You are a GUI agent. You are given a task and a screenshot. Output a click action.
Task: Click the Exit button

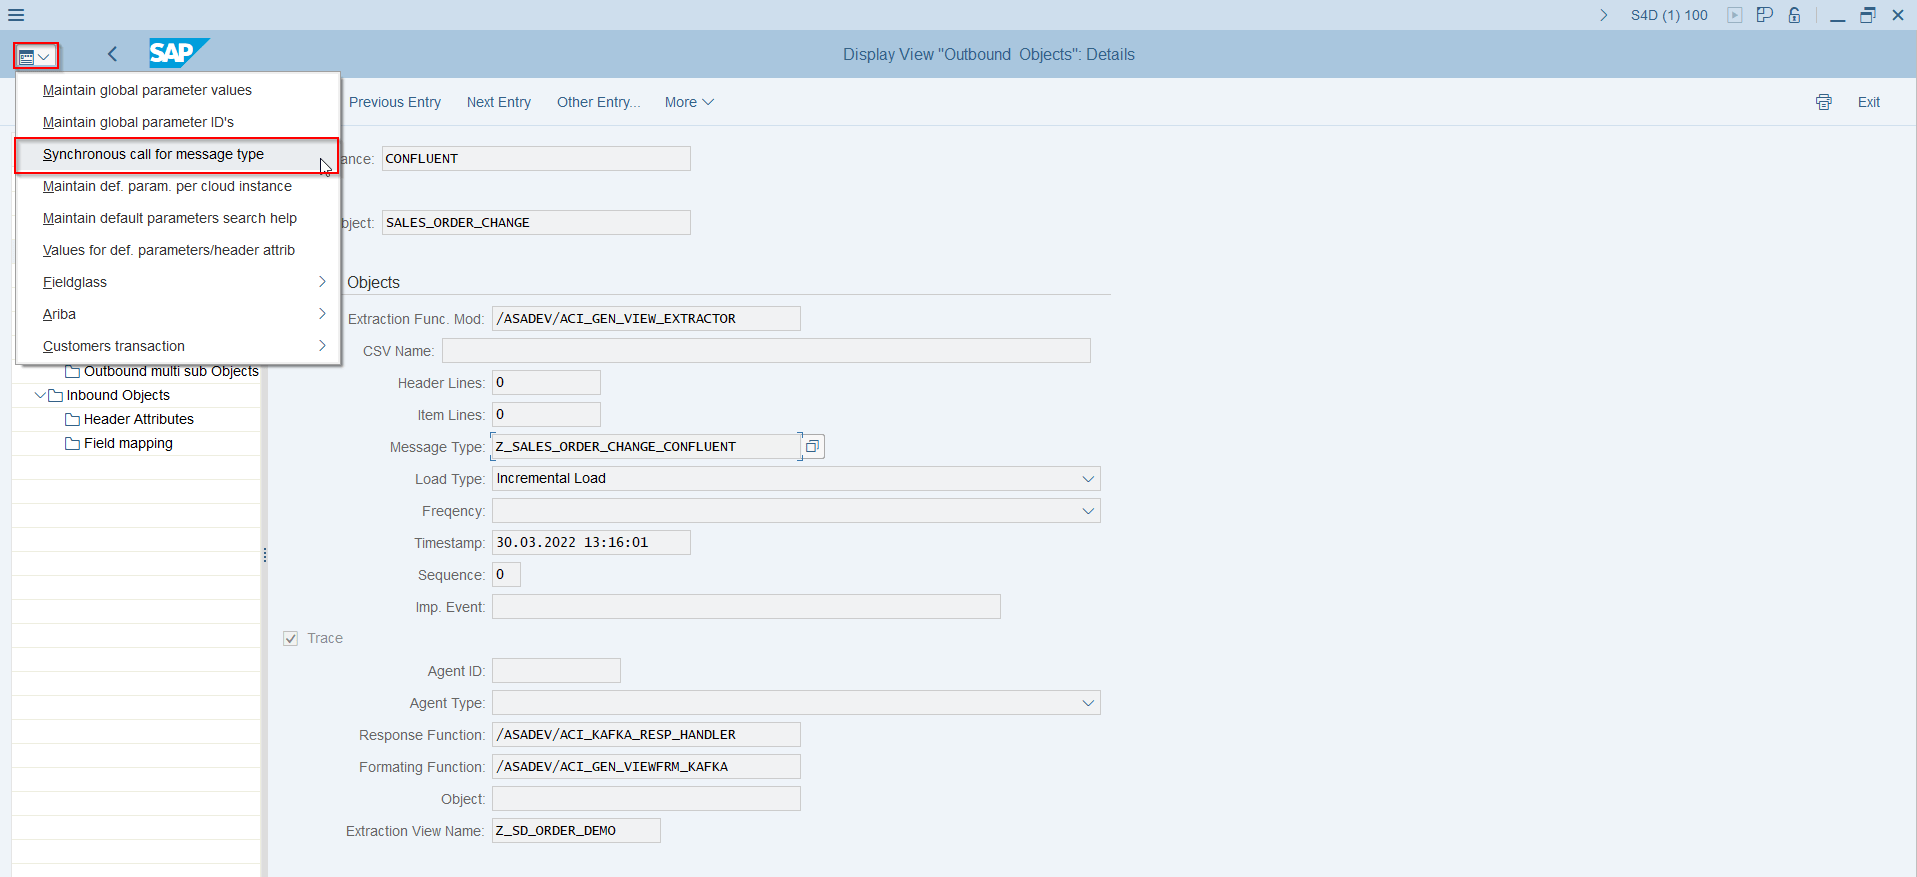click(1869, 102)
